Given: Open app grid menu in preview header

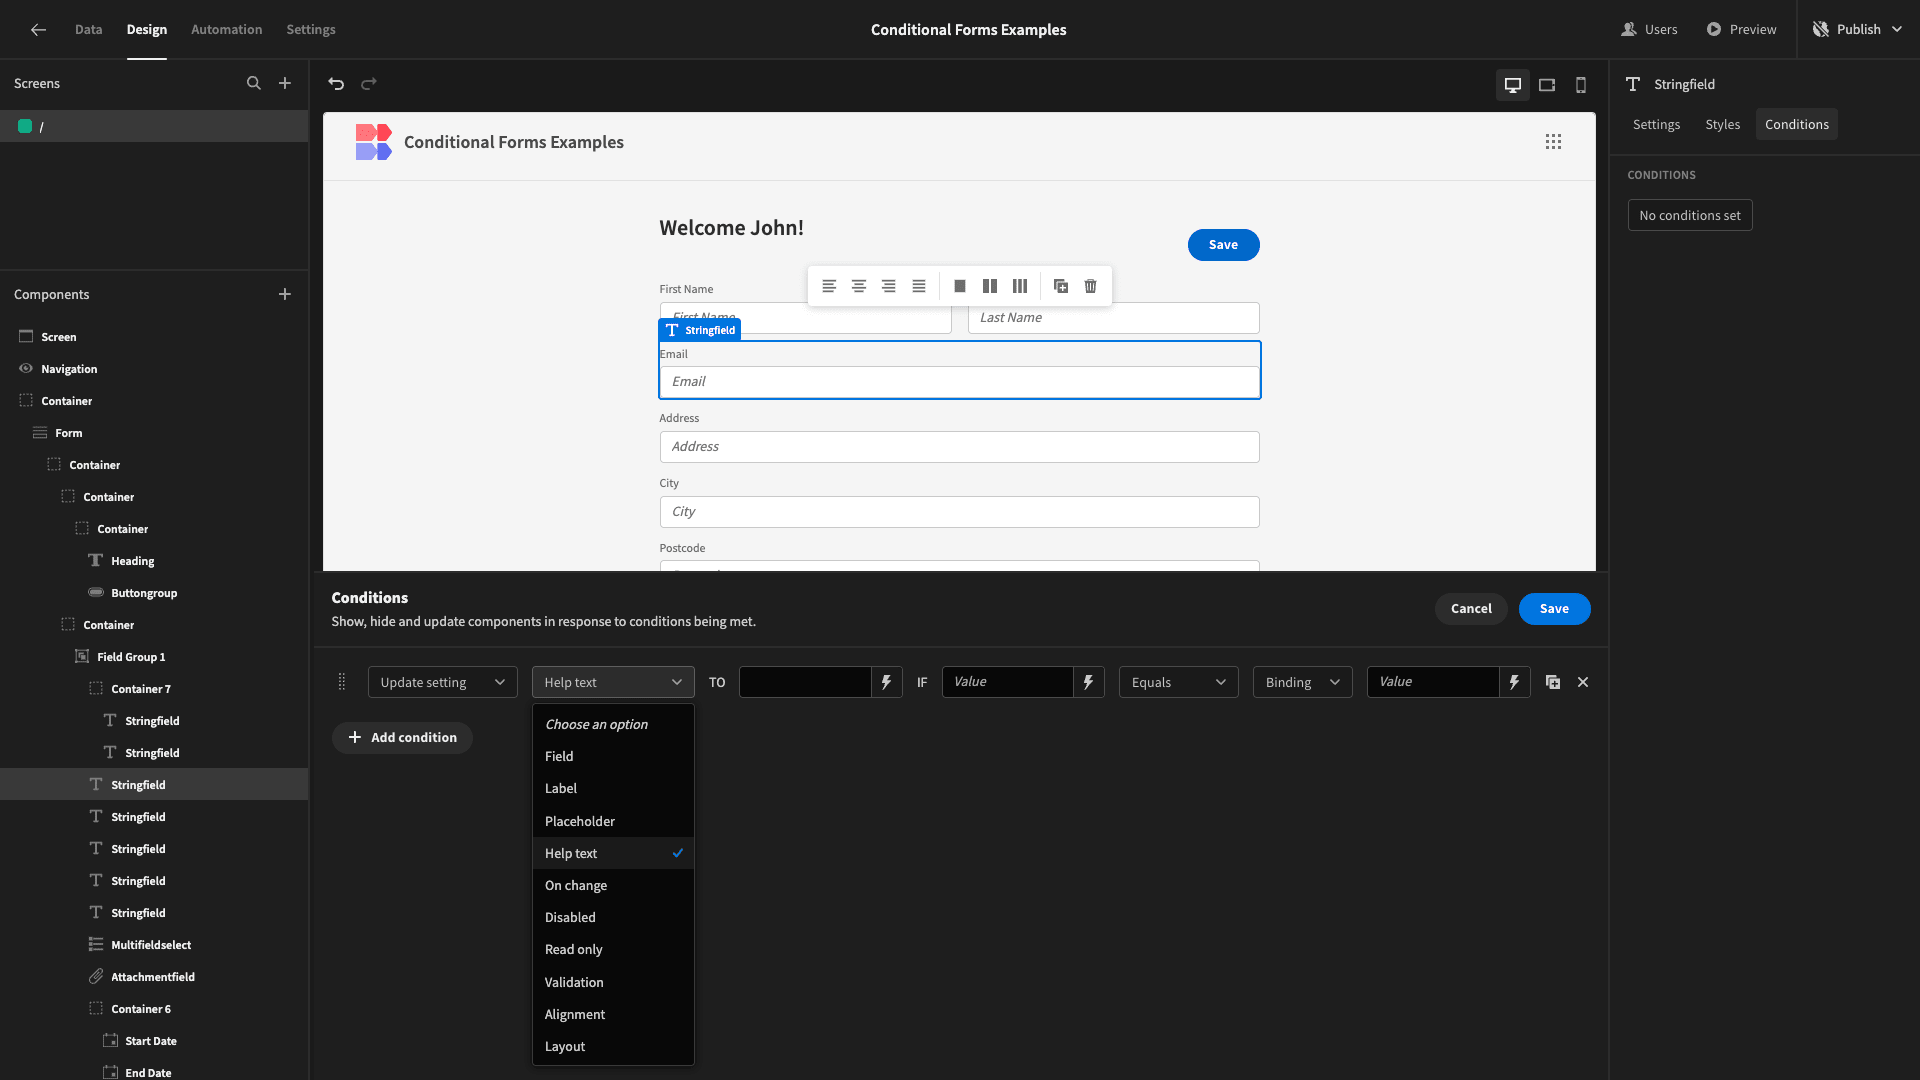Looking at the screenshot, I should click(1553, 142).
